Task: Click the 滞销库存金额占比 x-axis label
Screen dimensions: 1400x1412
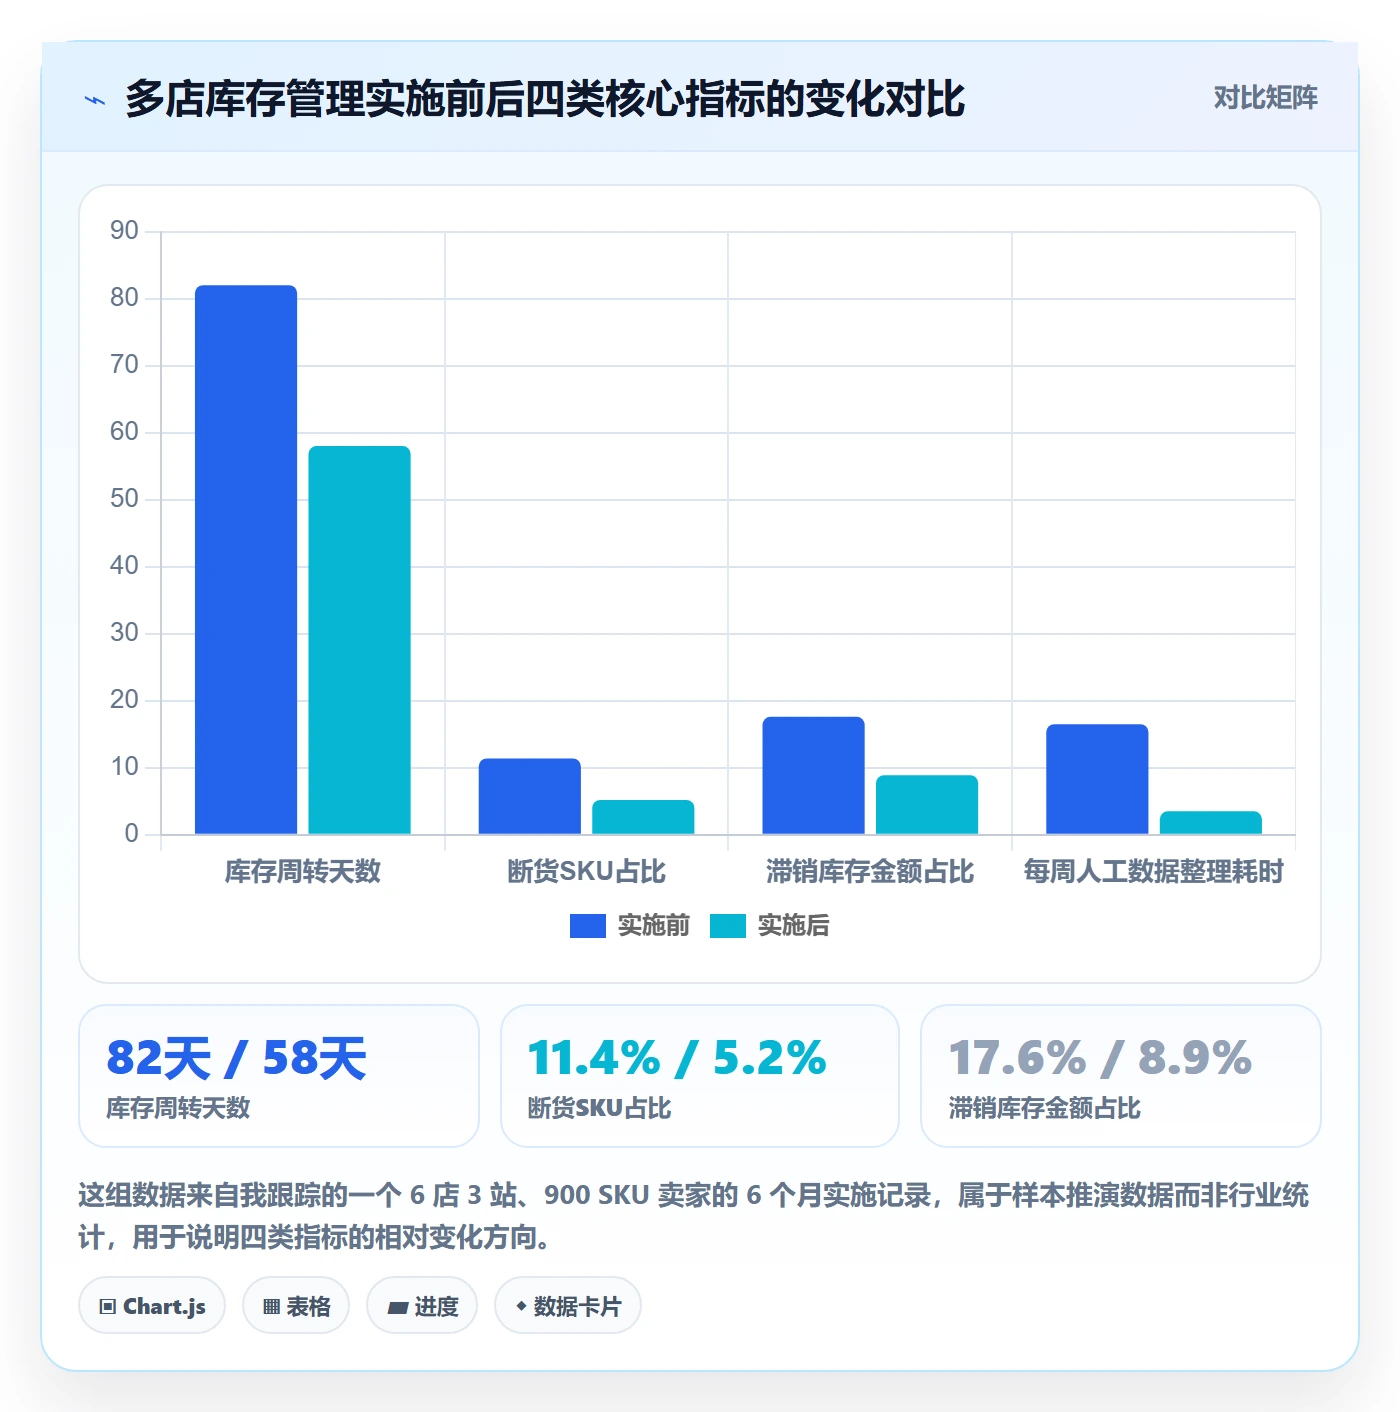Action: point(870,871)
